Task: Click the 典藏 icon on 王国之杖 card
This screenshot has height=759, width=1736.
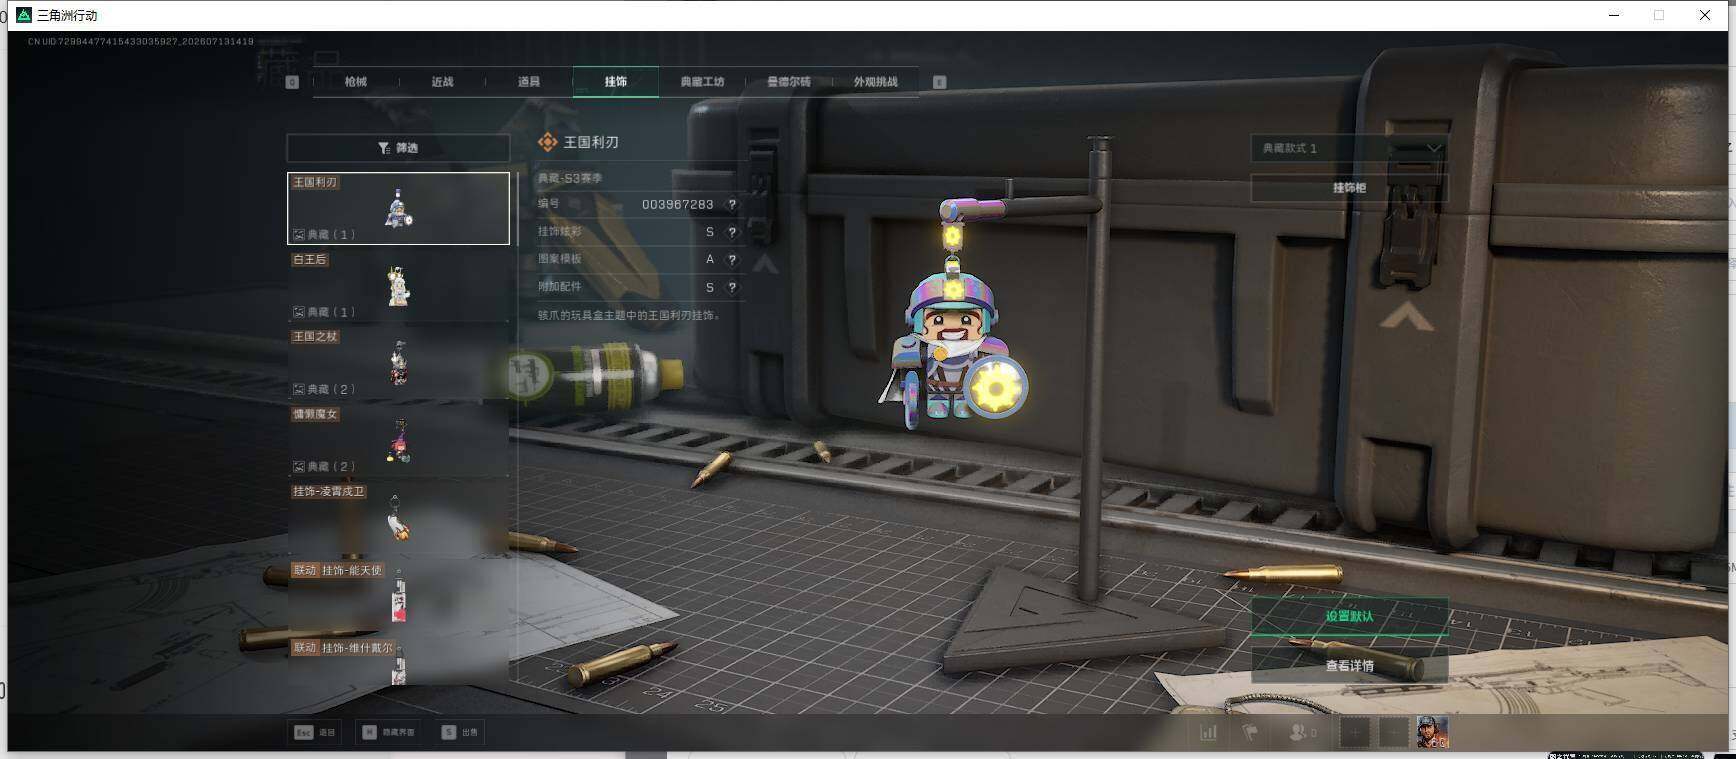Action: pyautogui.click(x=298, y=389)
